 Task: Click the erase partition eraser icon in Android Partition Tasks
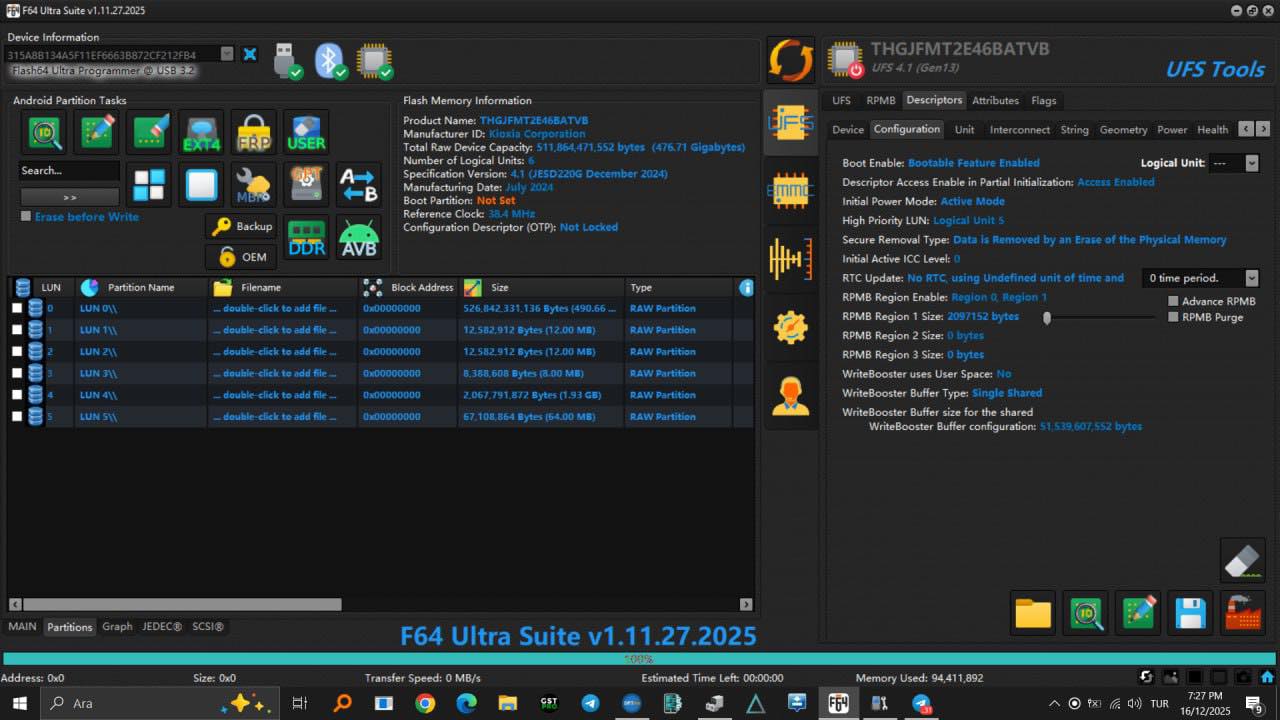click(149, 132)
